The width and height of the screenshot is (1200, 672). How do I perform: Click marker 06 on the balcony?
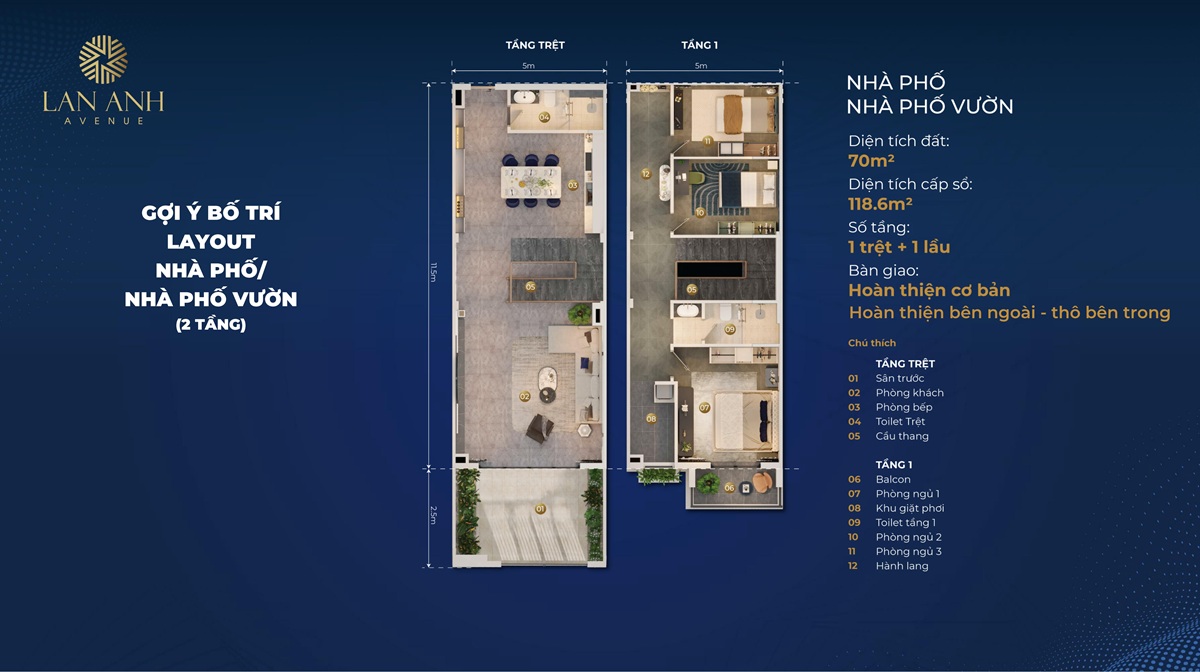coord(729,488)
